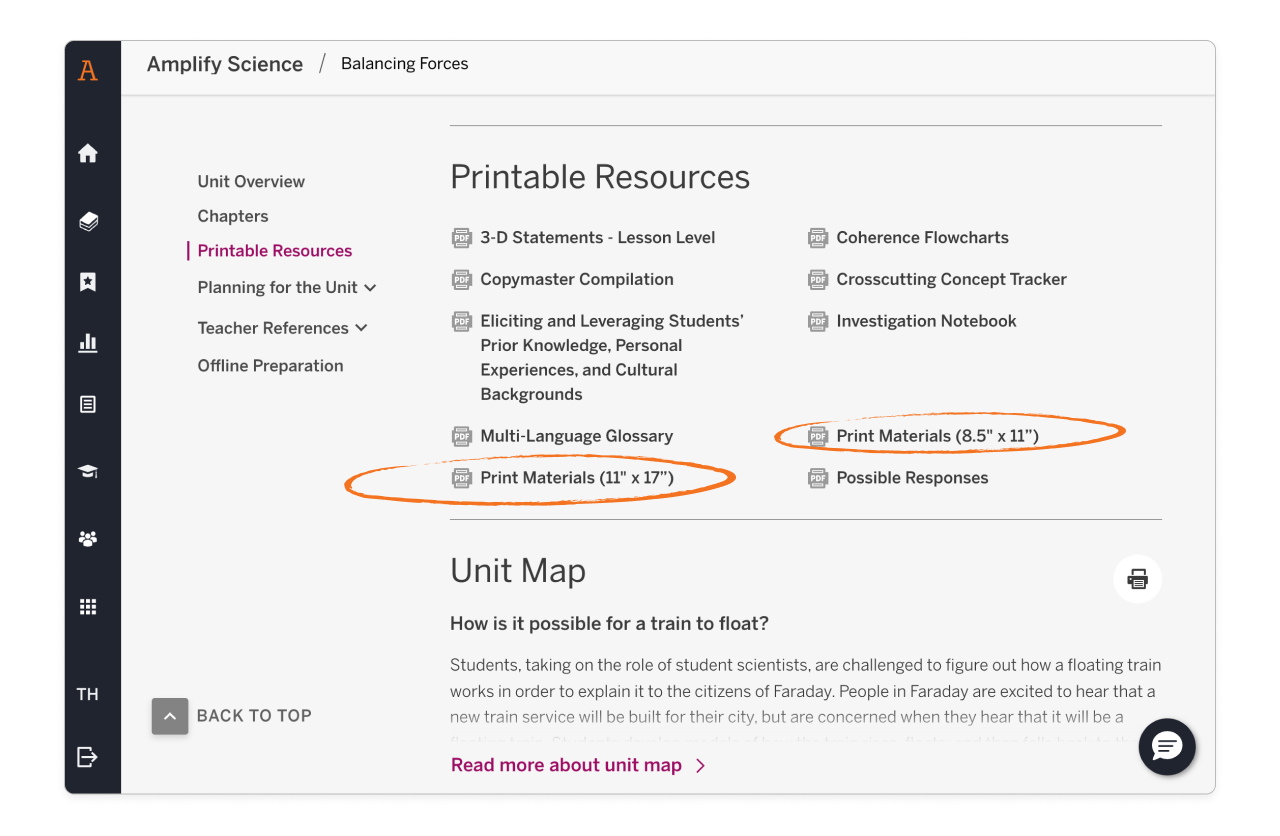Click the Amplify logo icon

(88, 70)
